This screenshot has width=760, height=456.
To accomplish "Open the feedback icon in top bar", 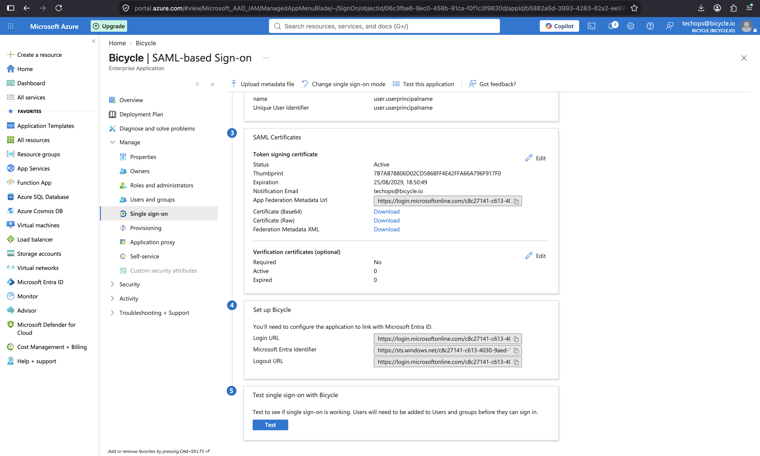I will [669, 26].
